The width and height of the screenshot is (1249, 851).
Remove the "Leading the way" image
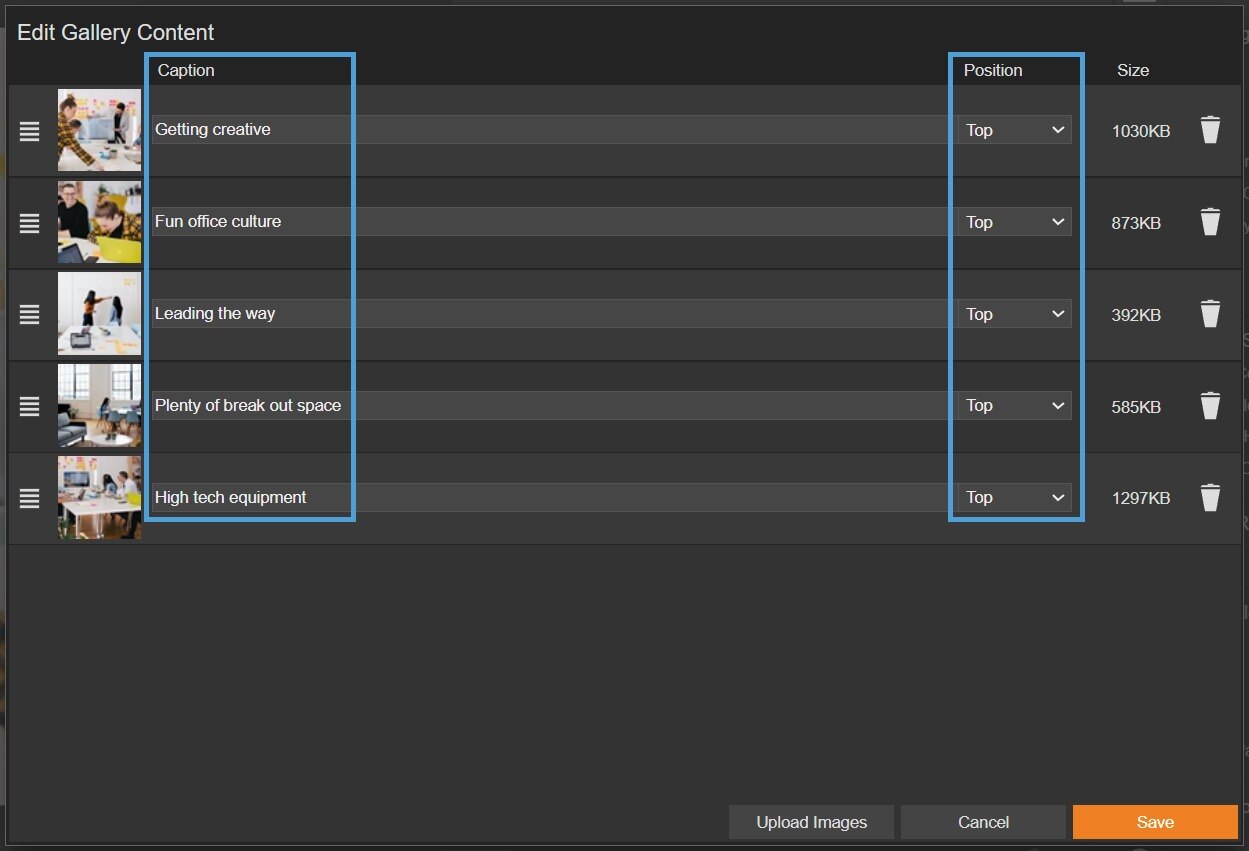1210,314
